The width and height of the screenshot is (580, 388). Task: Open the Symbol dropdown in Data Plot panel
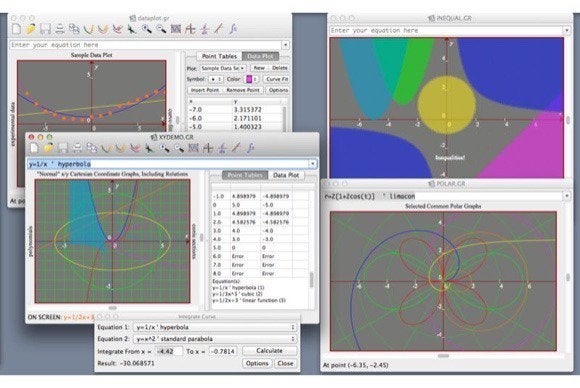click(x=216, y=79)
